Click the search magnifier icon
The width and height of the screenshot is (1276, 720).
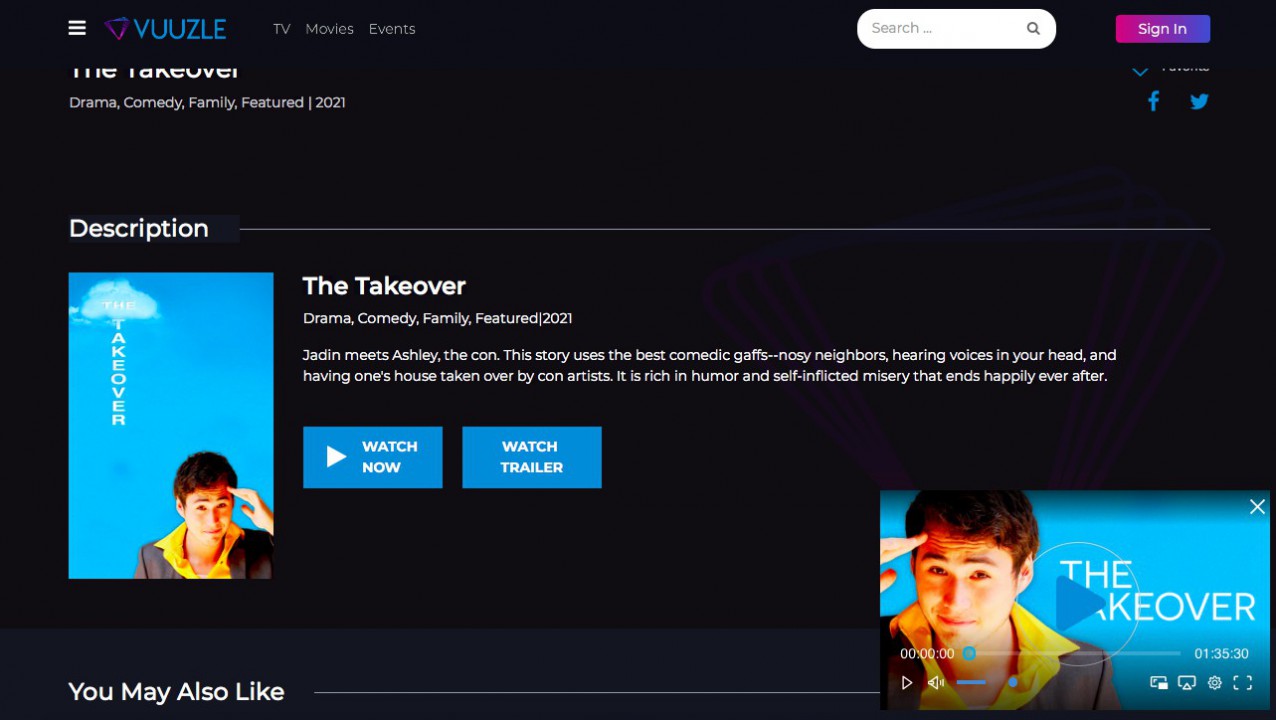point(1033,29)
